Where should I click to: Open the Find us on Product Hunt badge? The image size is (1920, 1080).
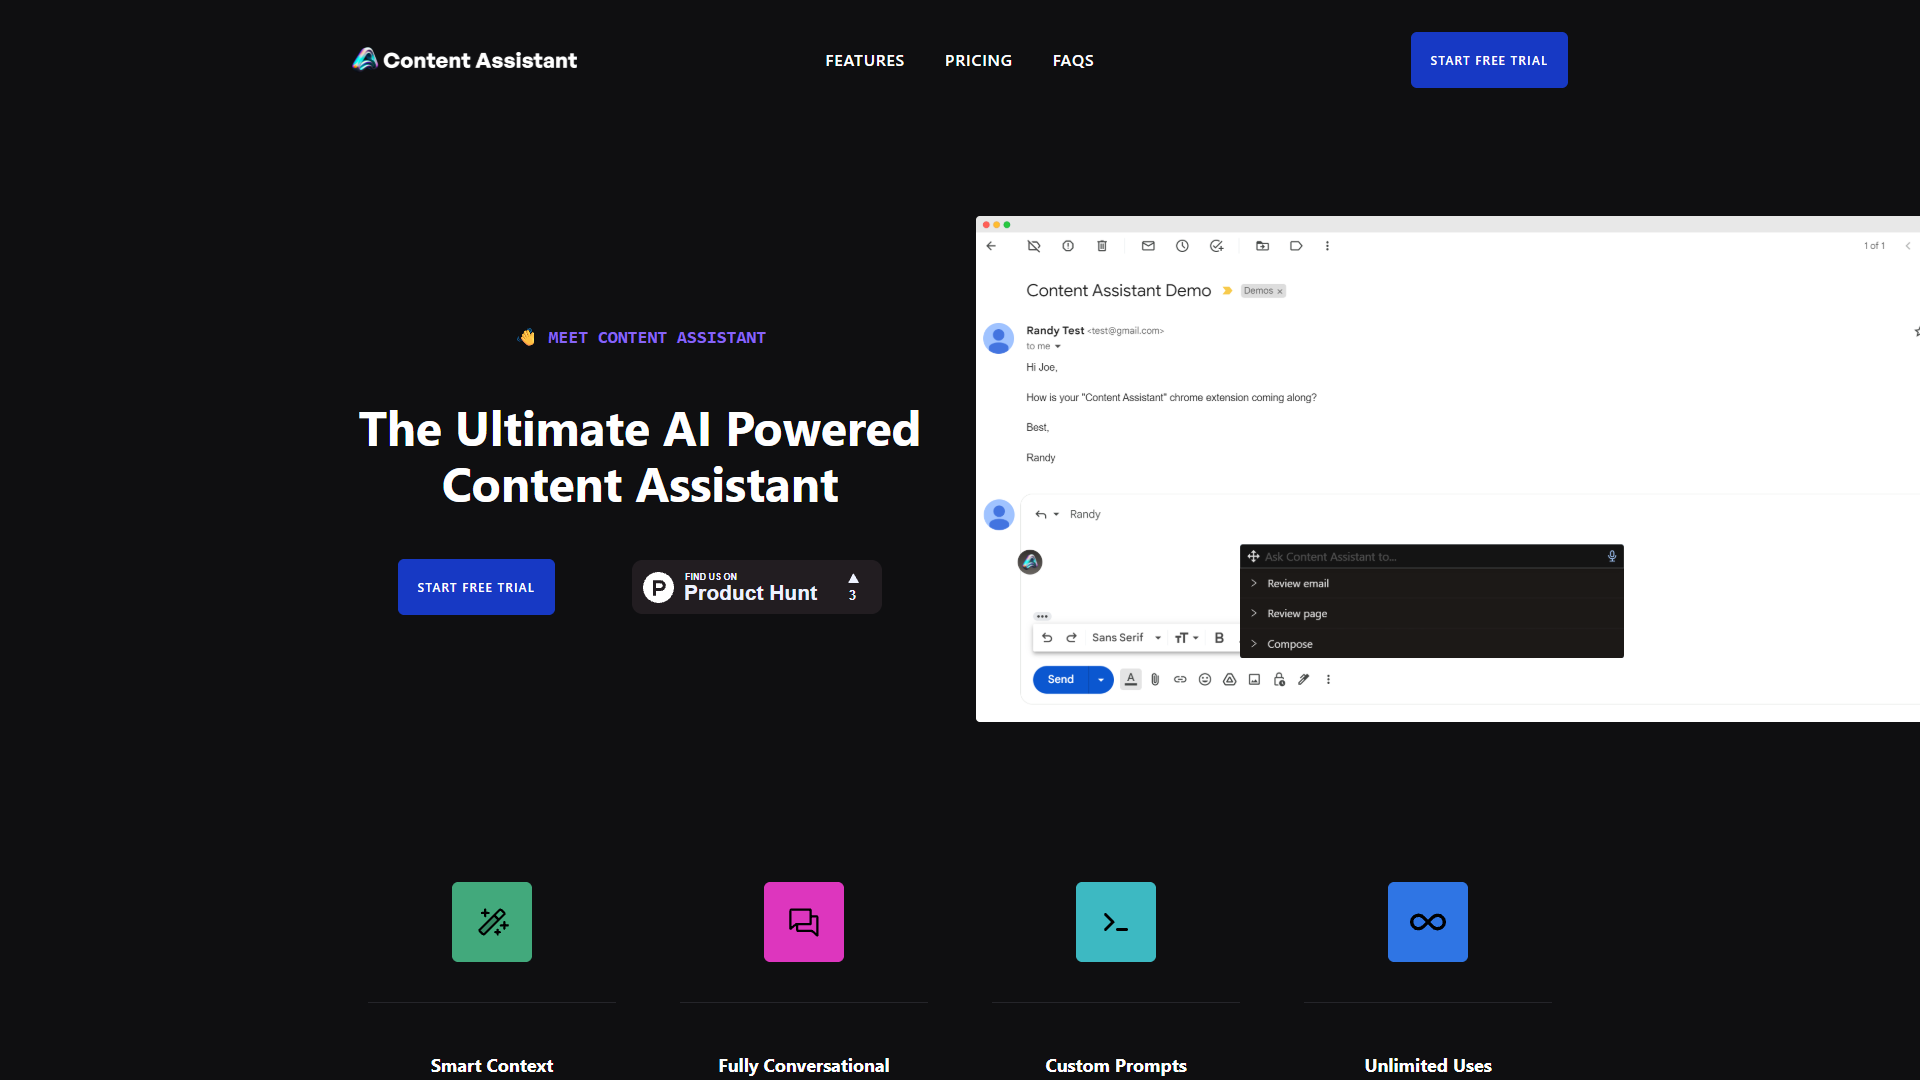click(x=756, y=587)
